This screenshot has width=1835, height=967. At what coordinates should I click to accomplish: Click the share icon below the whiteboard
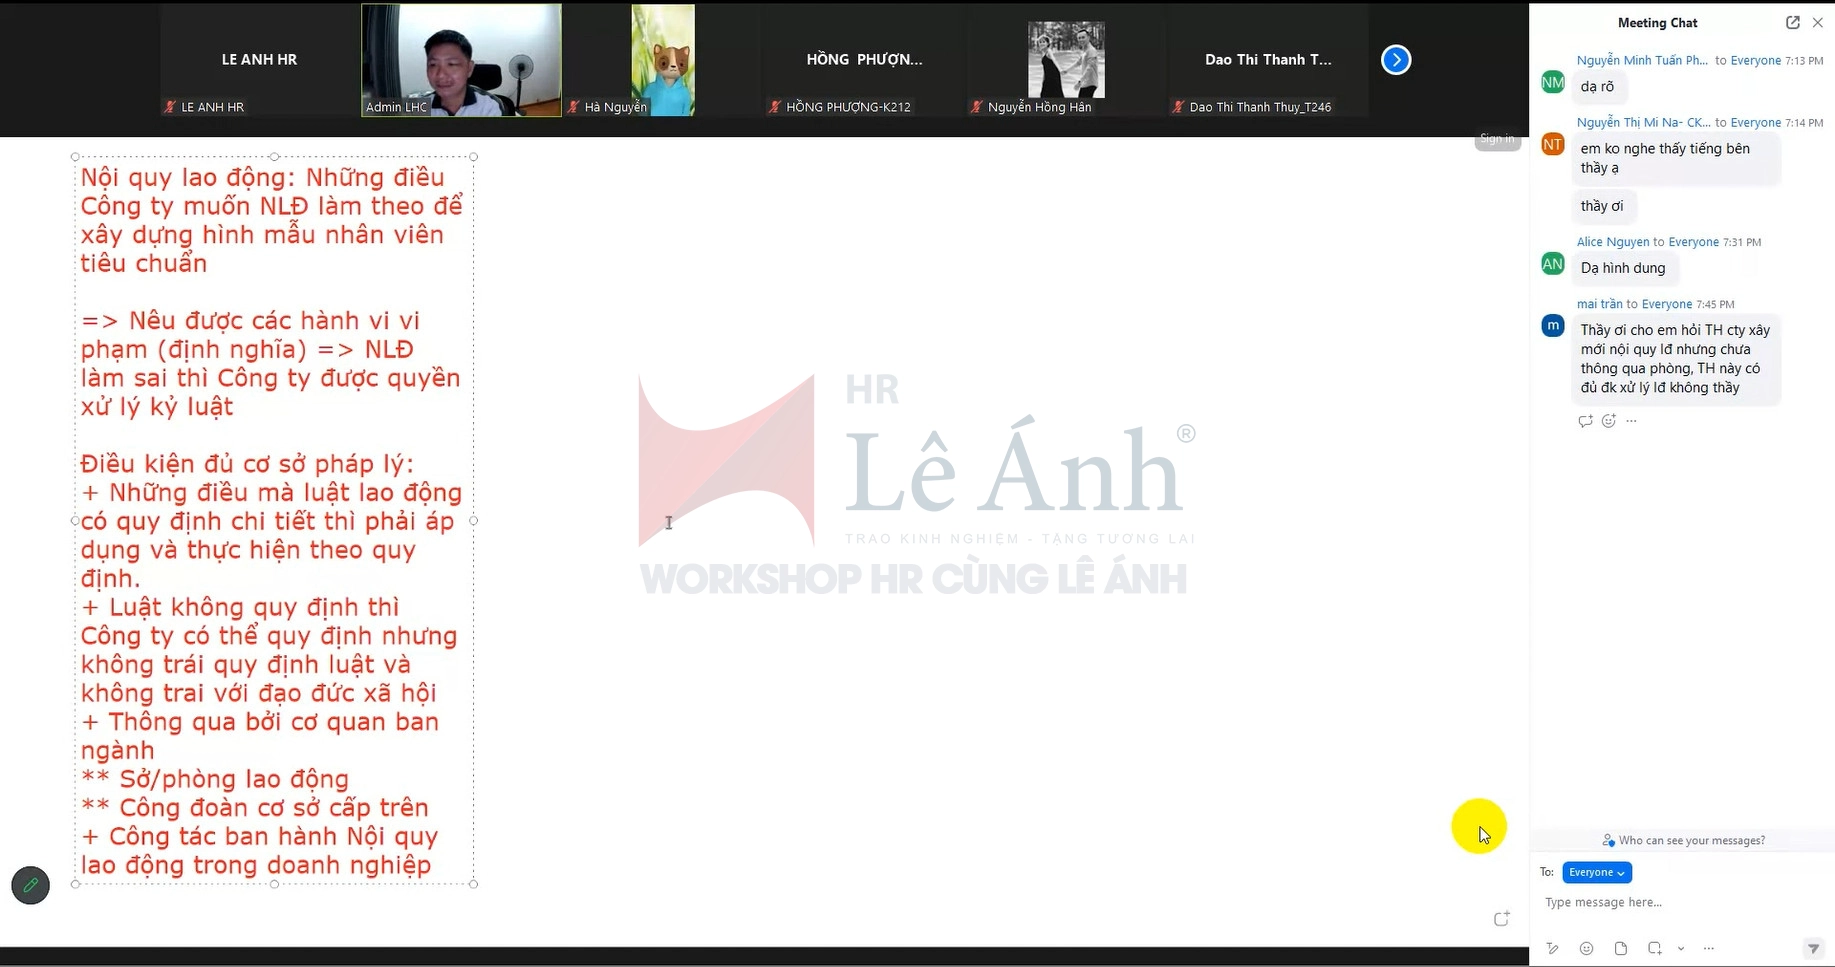tap(1501, 918)
